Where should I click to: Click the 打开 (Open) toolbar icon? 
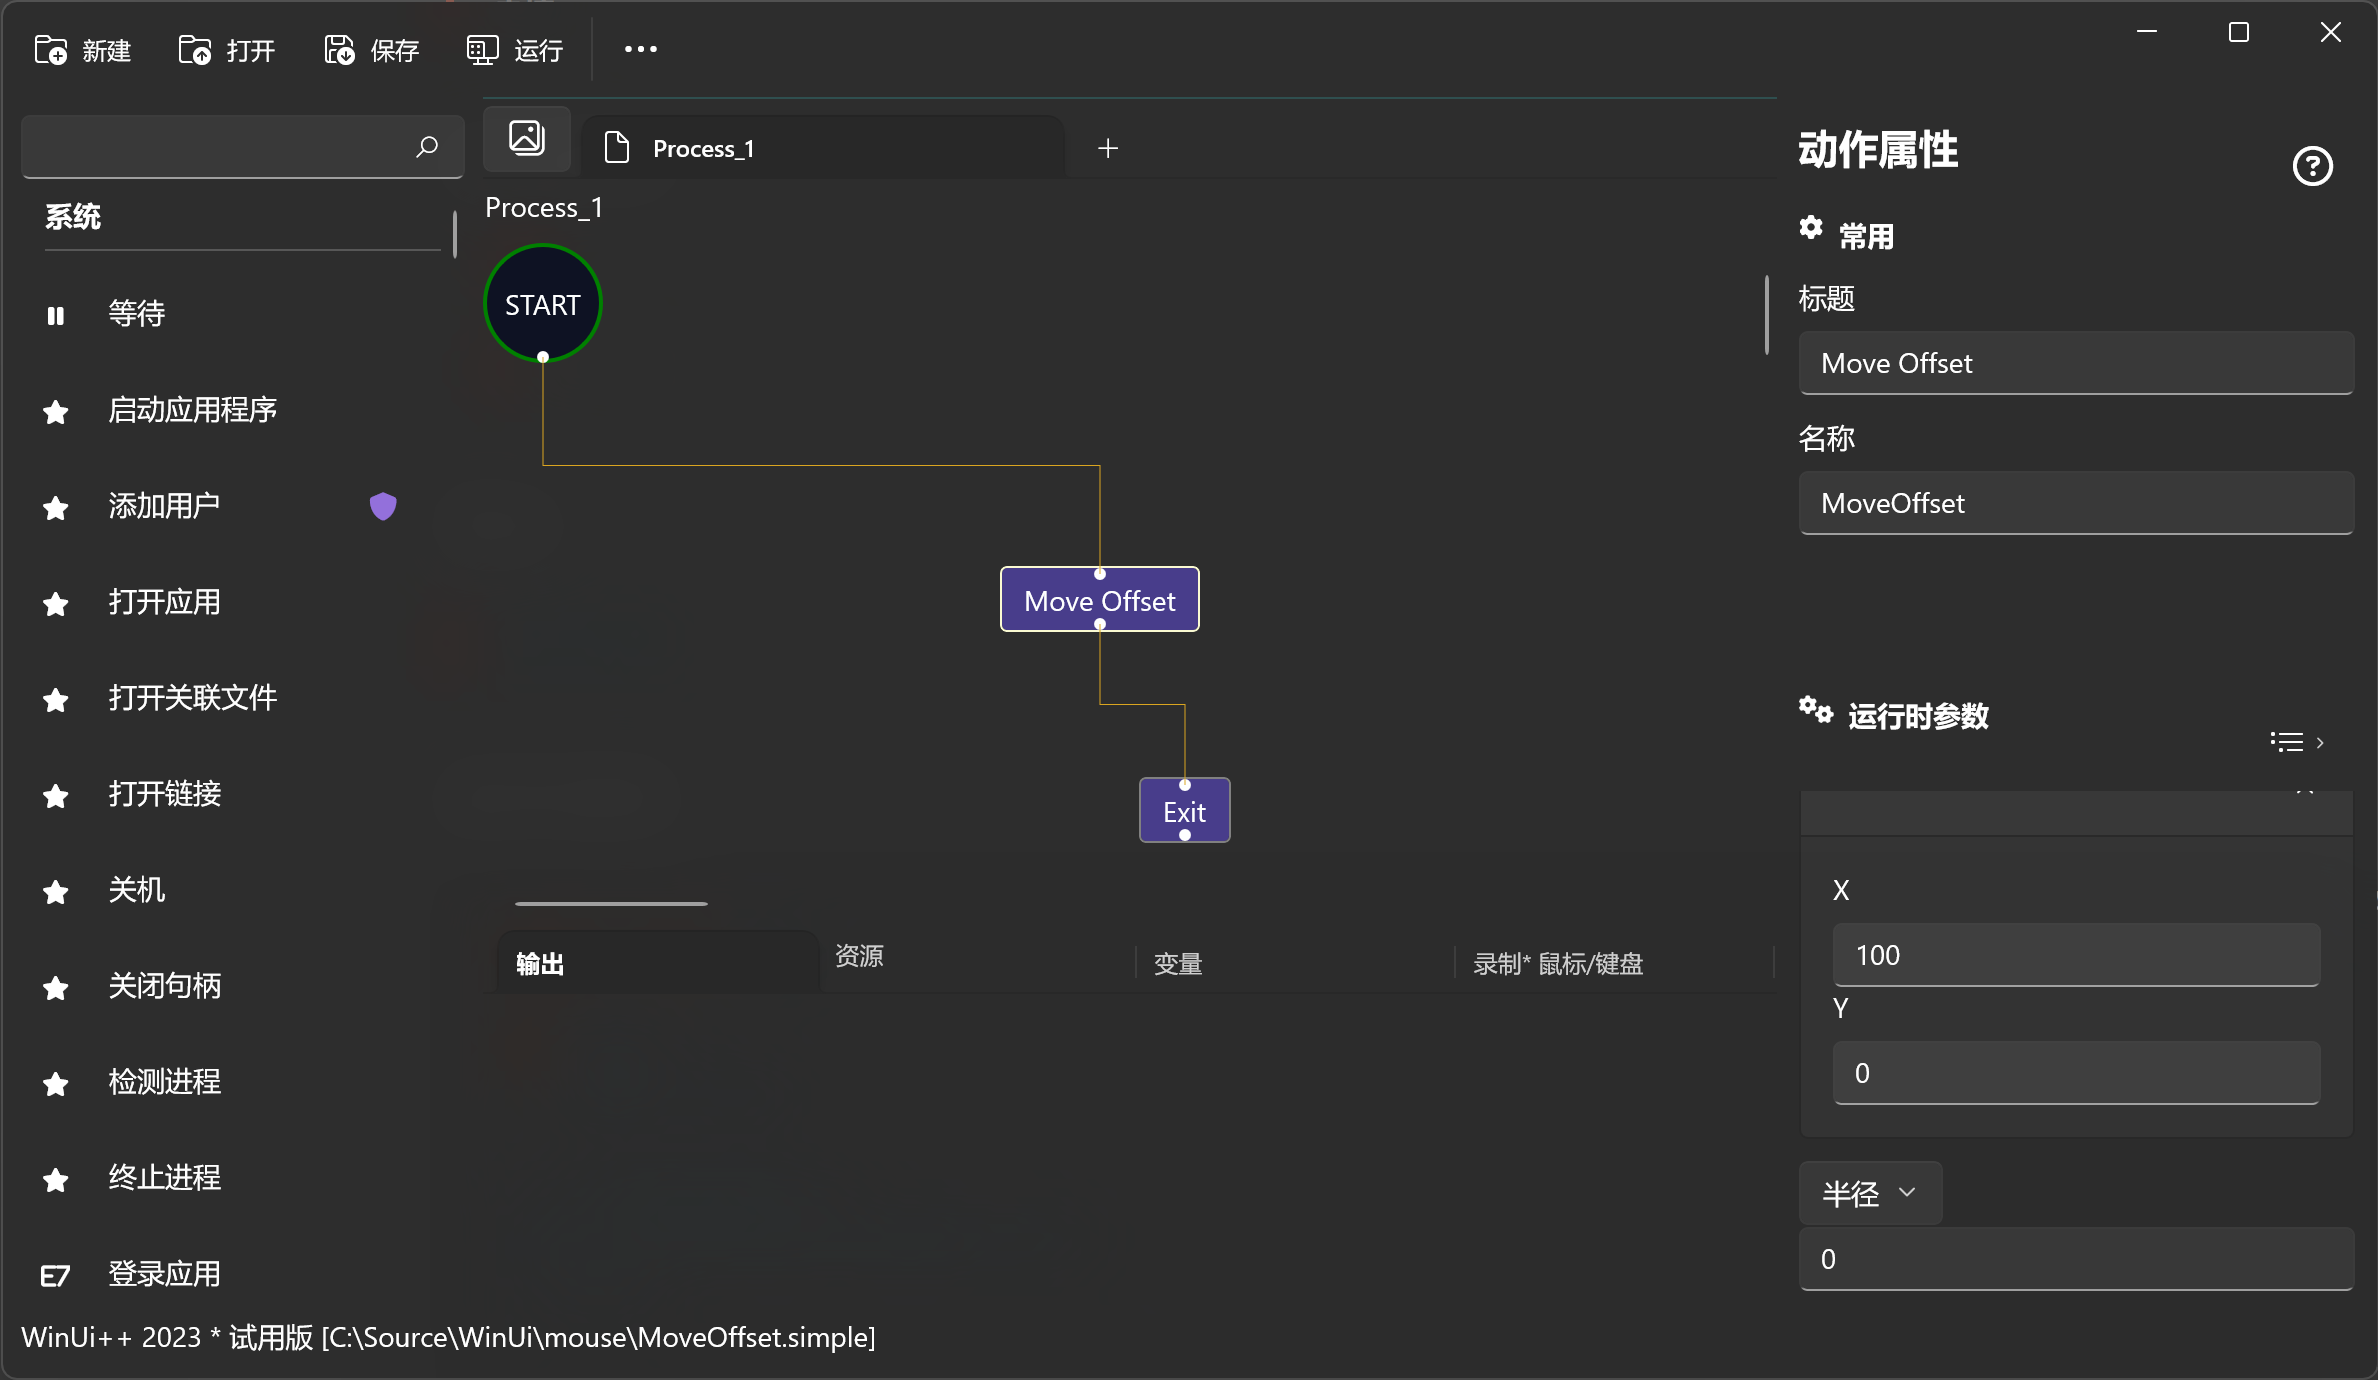(194, 49)
